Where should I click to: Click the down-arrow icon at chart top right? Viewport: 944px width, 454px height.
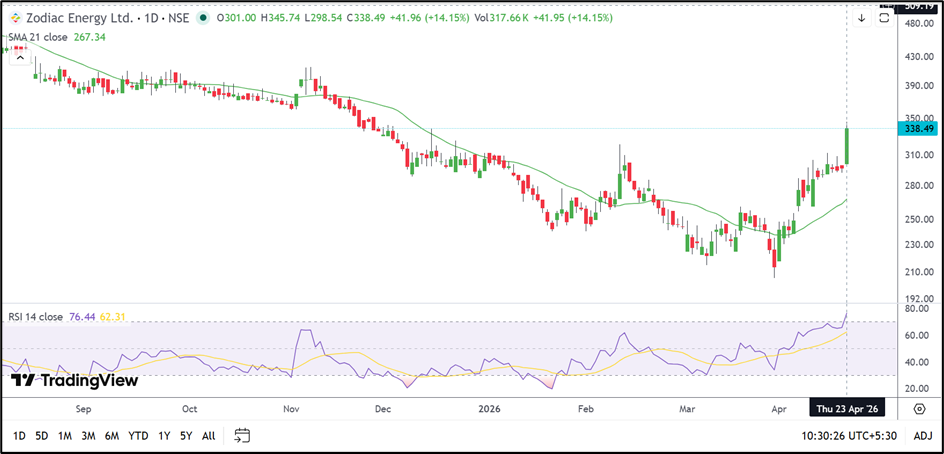tap(862, 18)
